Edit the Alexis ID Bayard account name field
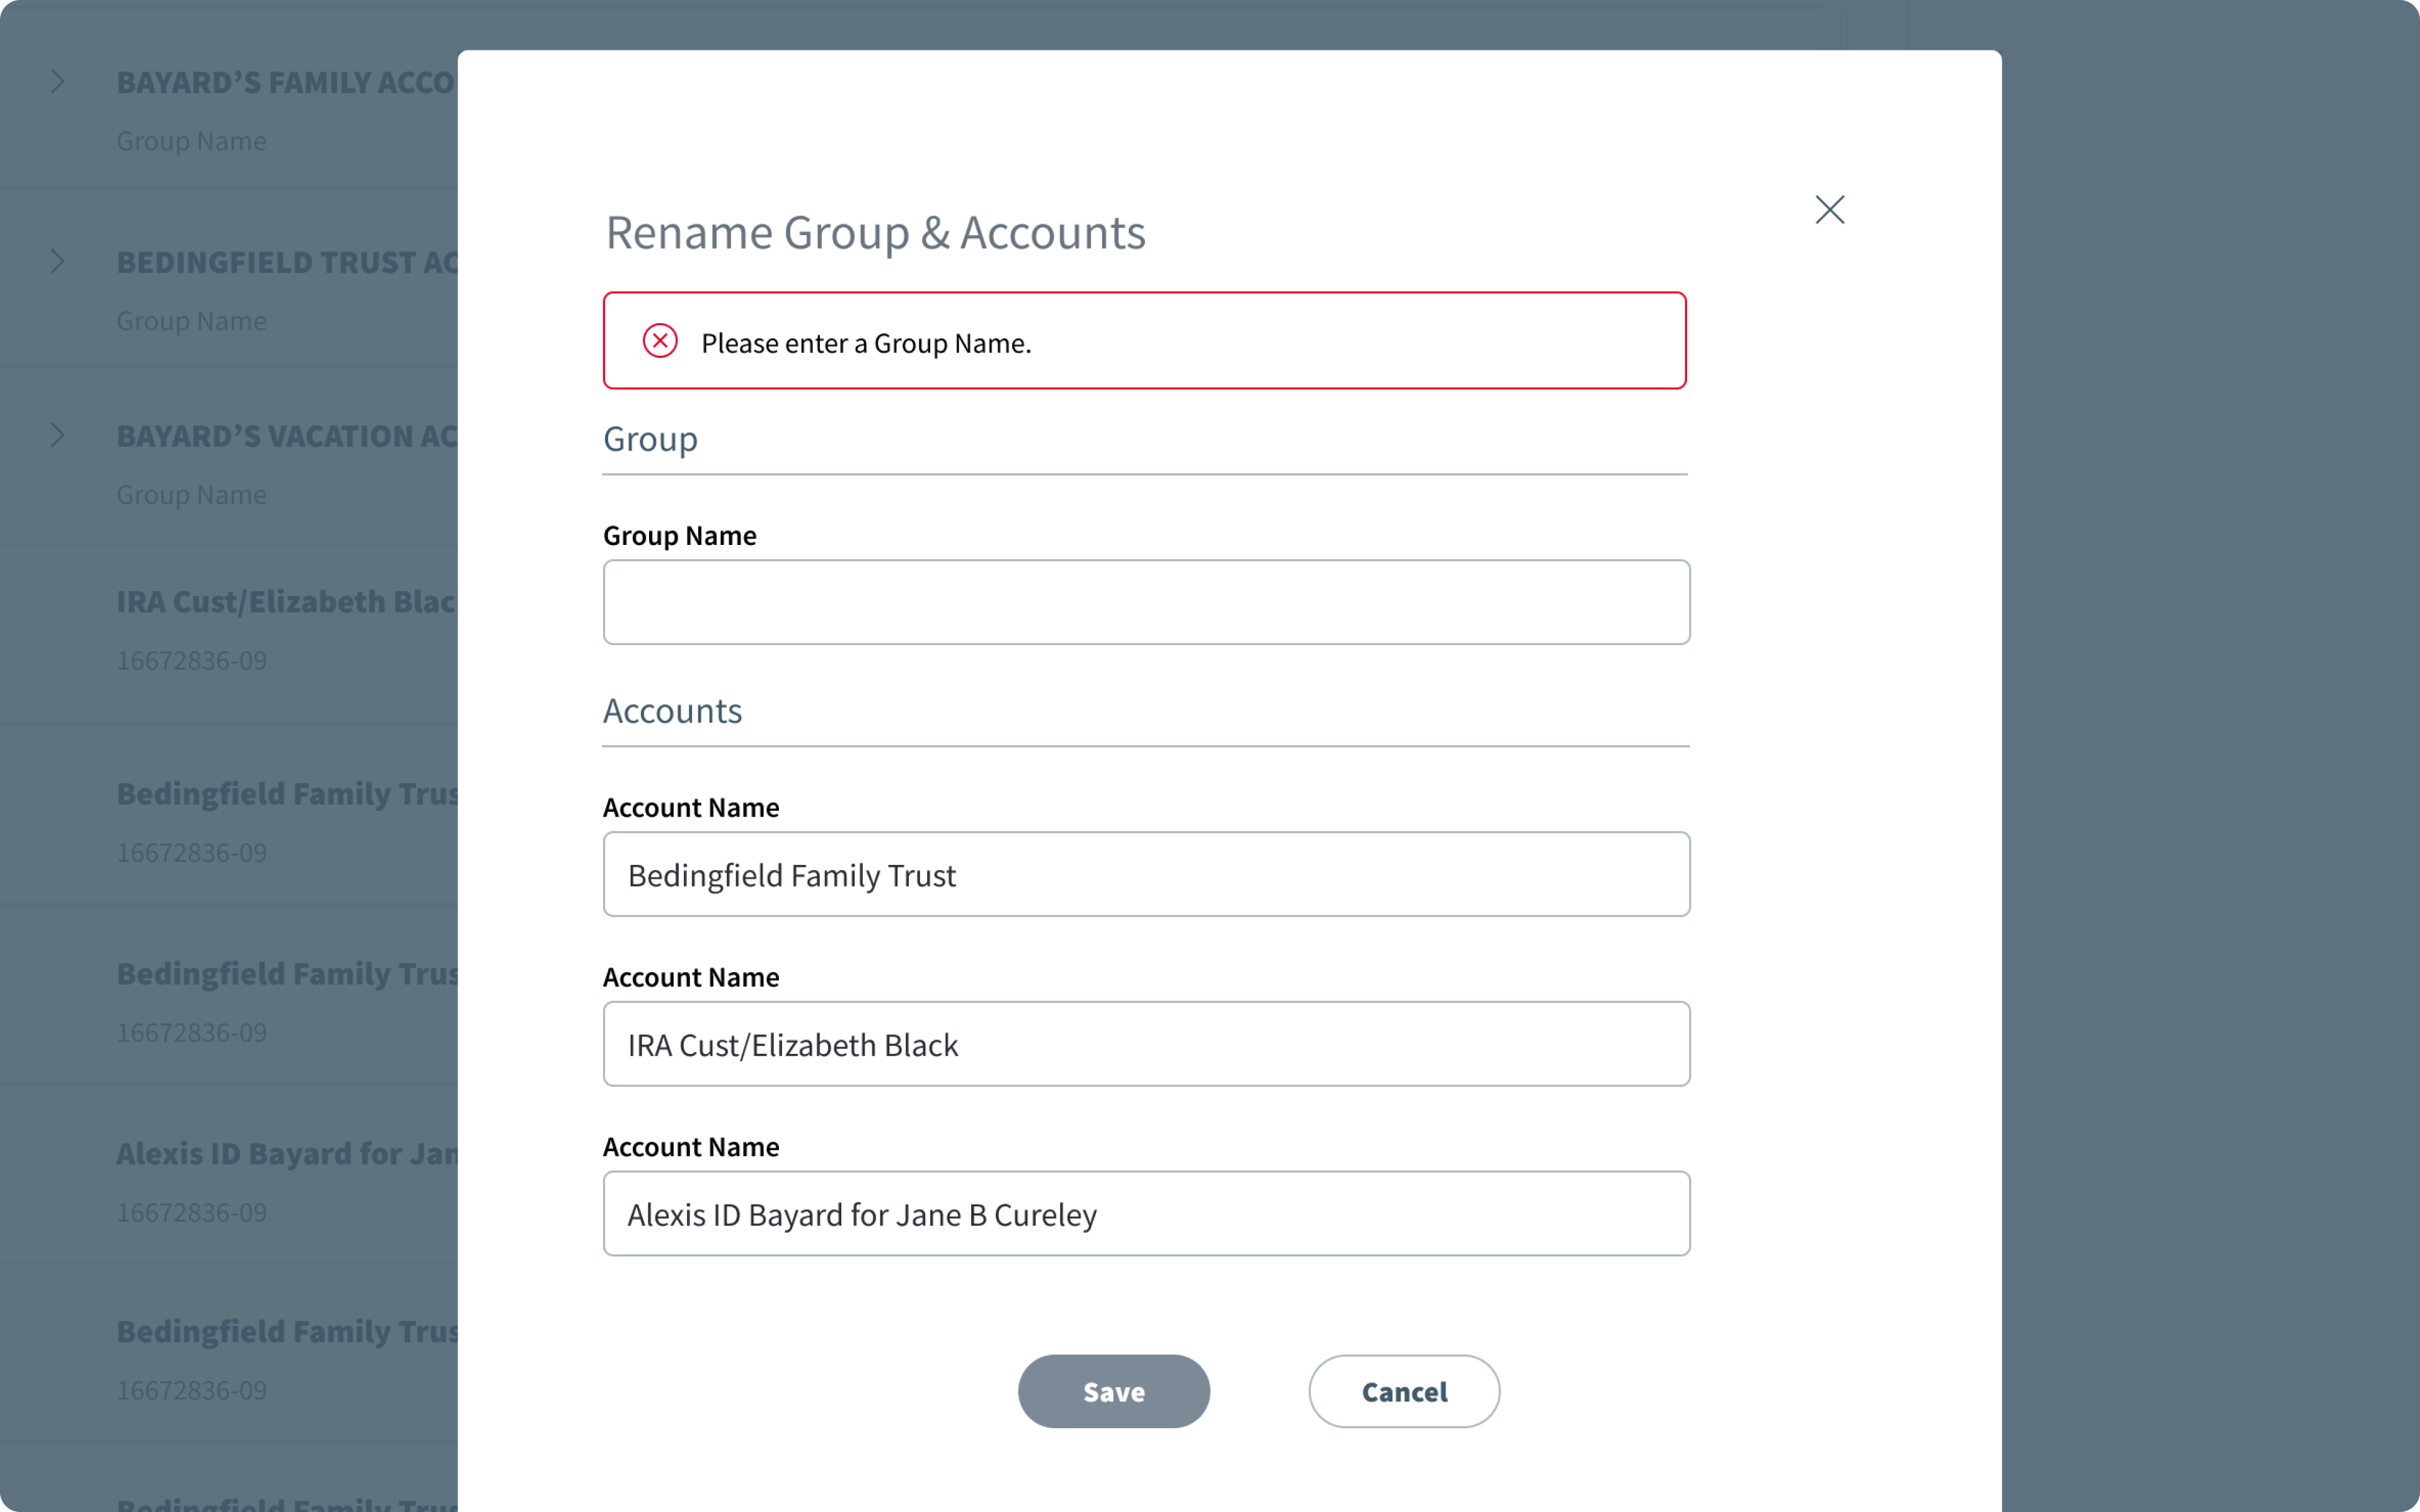 (x=1146, y=1214)
